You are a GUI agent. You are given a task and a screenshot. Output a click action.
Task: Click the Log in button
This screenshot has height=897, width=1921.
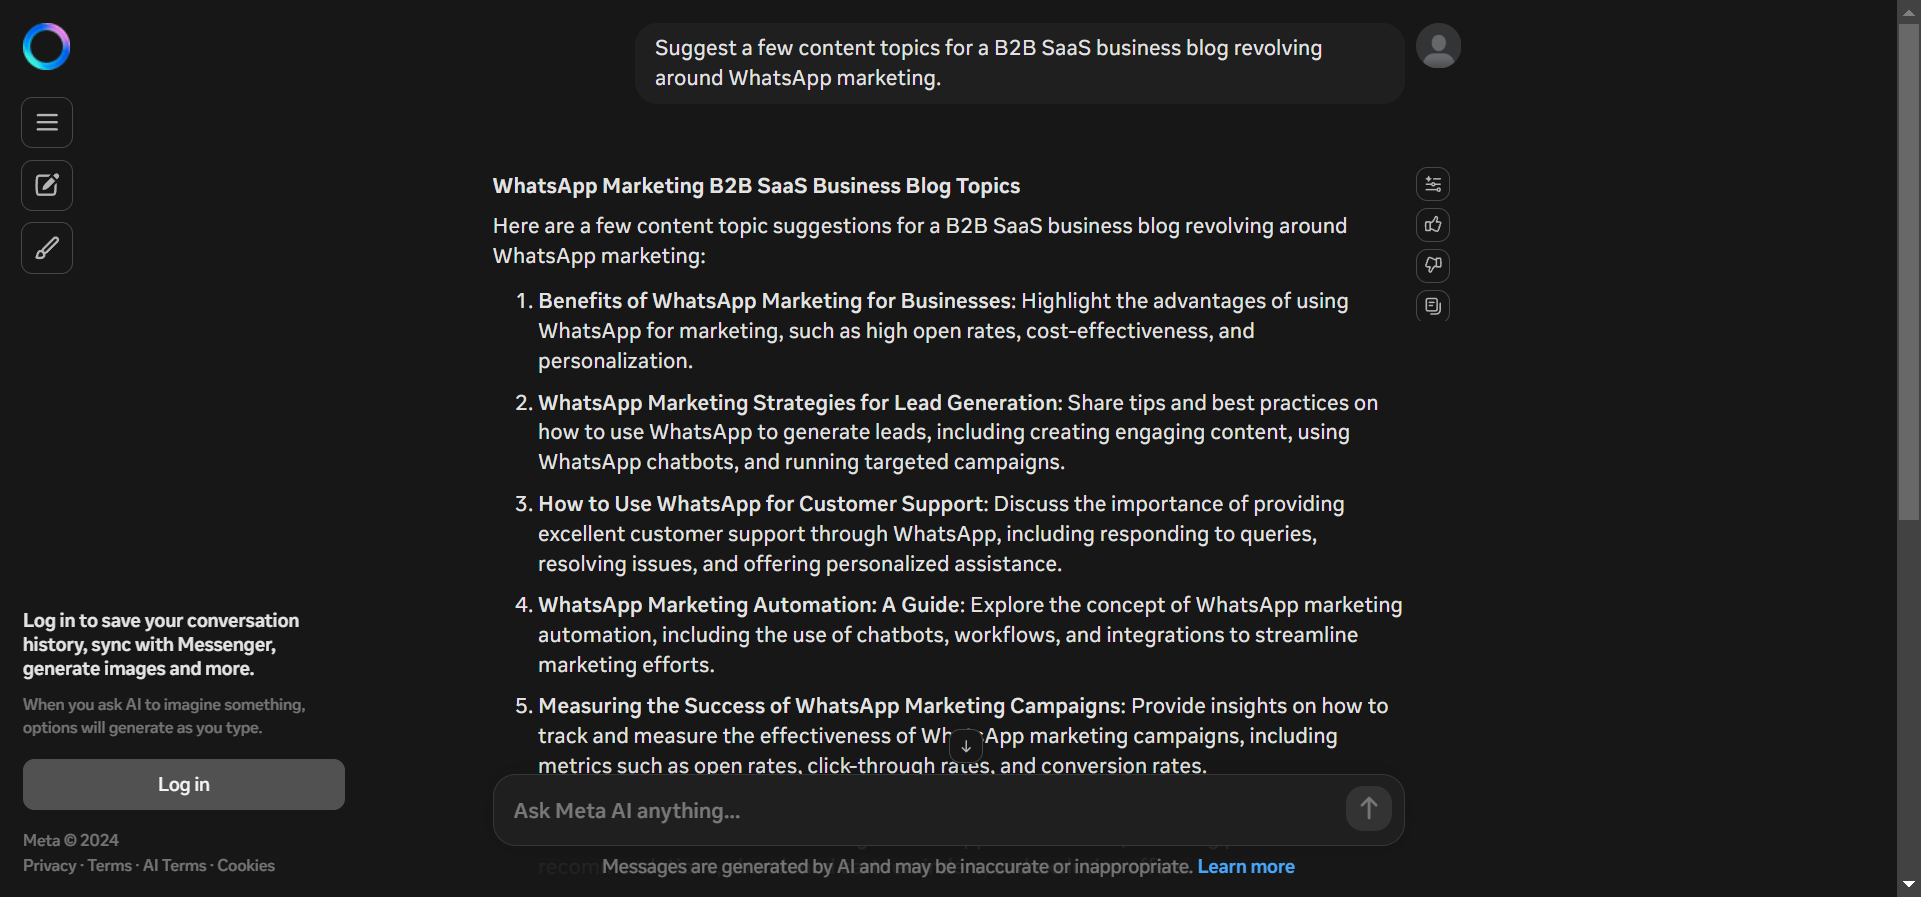(x=183, y=784)
